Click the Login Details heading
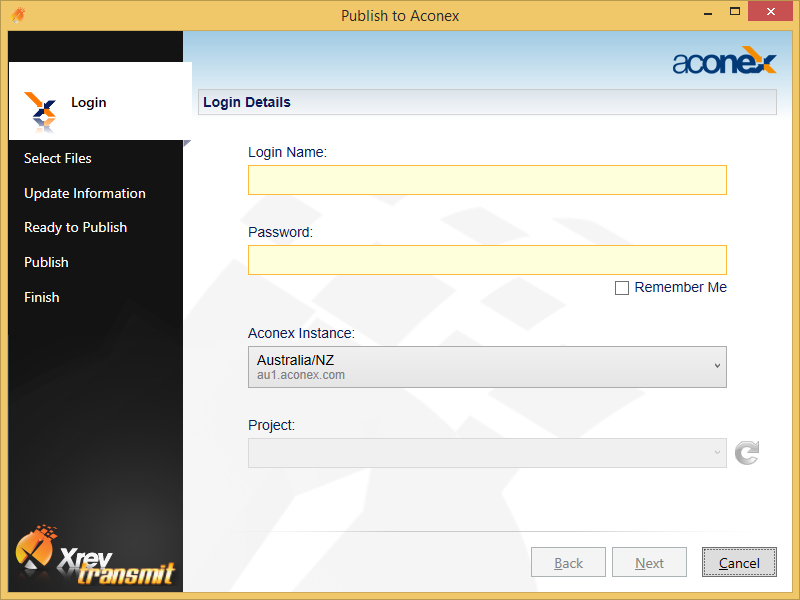 247,102
